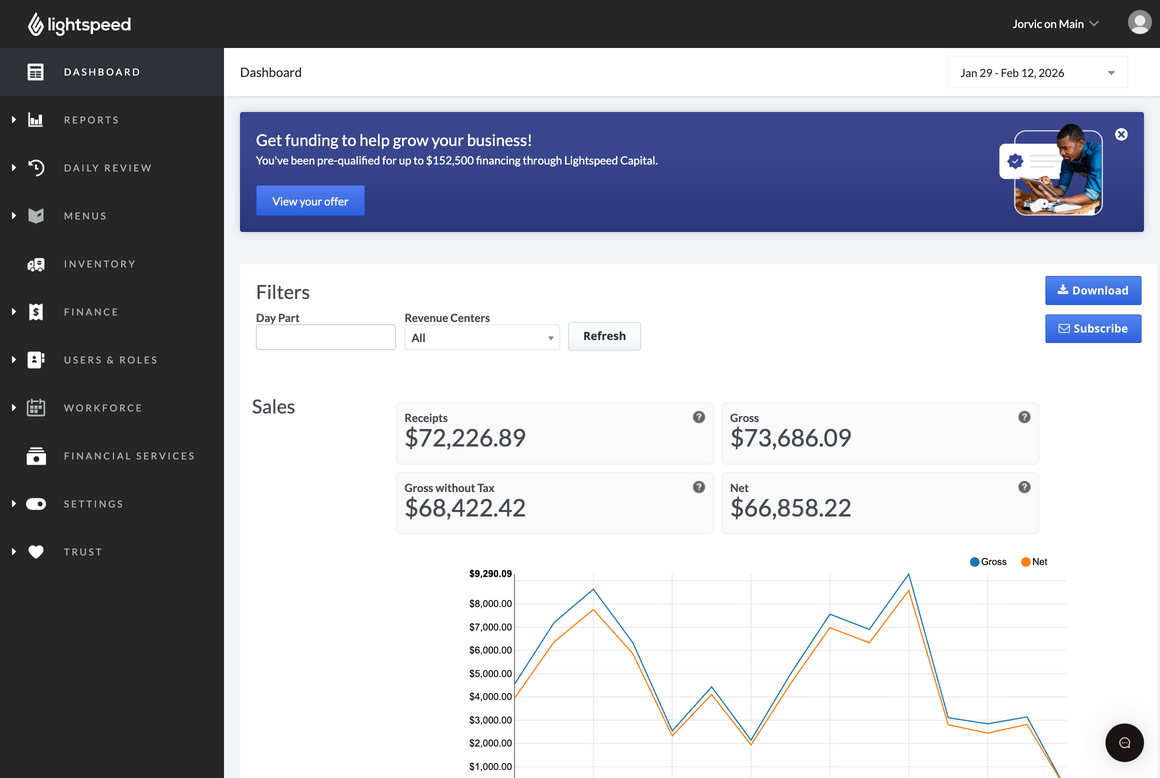This screenshot has height=778, width=1160.
Task: Dismiss the funding banner with X
Action: (x=1122, y=135)
